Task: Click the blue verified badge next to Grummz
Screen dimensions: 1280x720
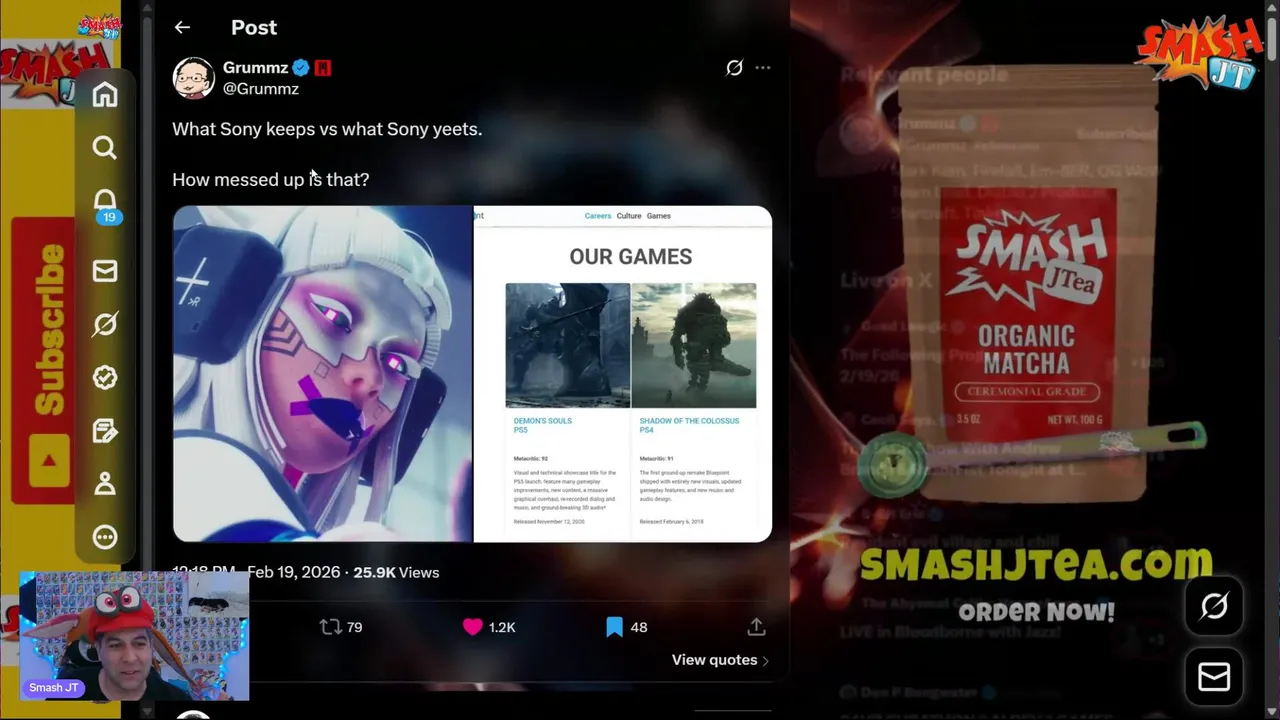Action: [301, 68]
